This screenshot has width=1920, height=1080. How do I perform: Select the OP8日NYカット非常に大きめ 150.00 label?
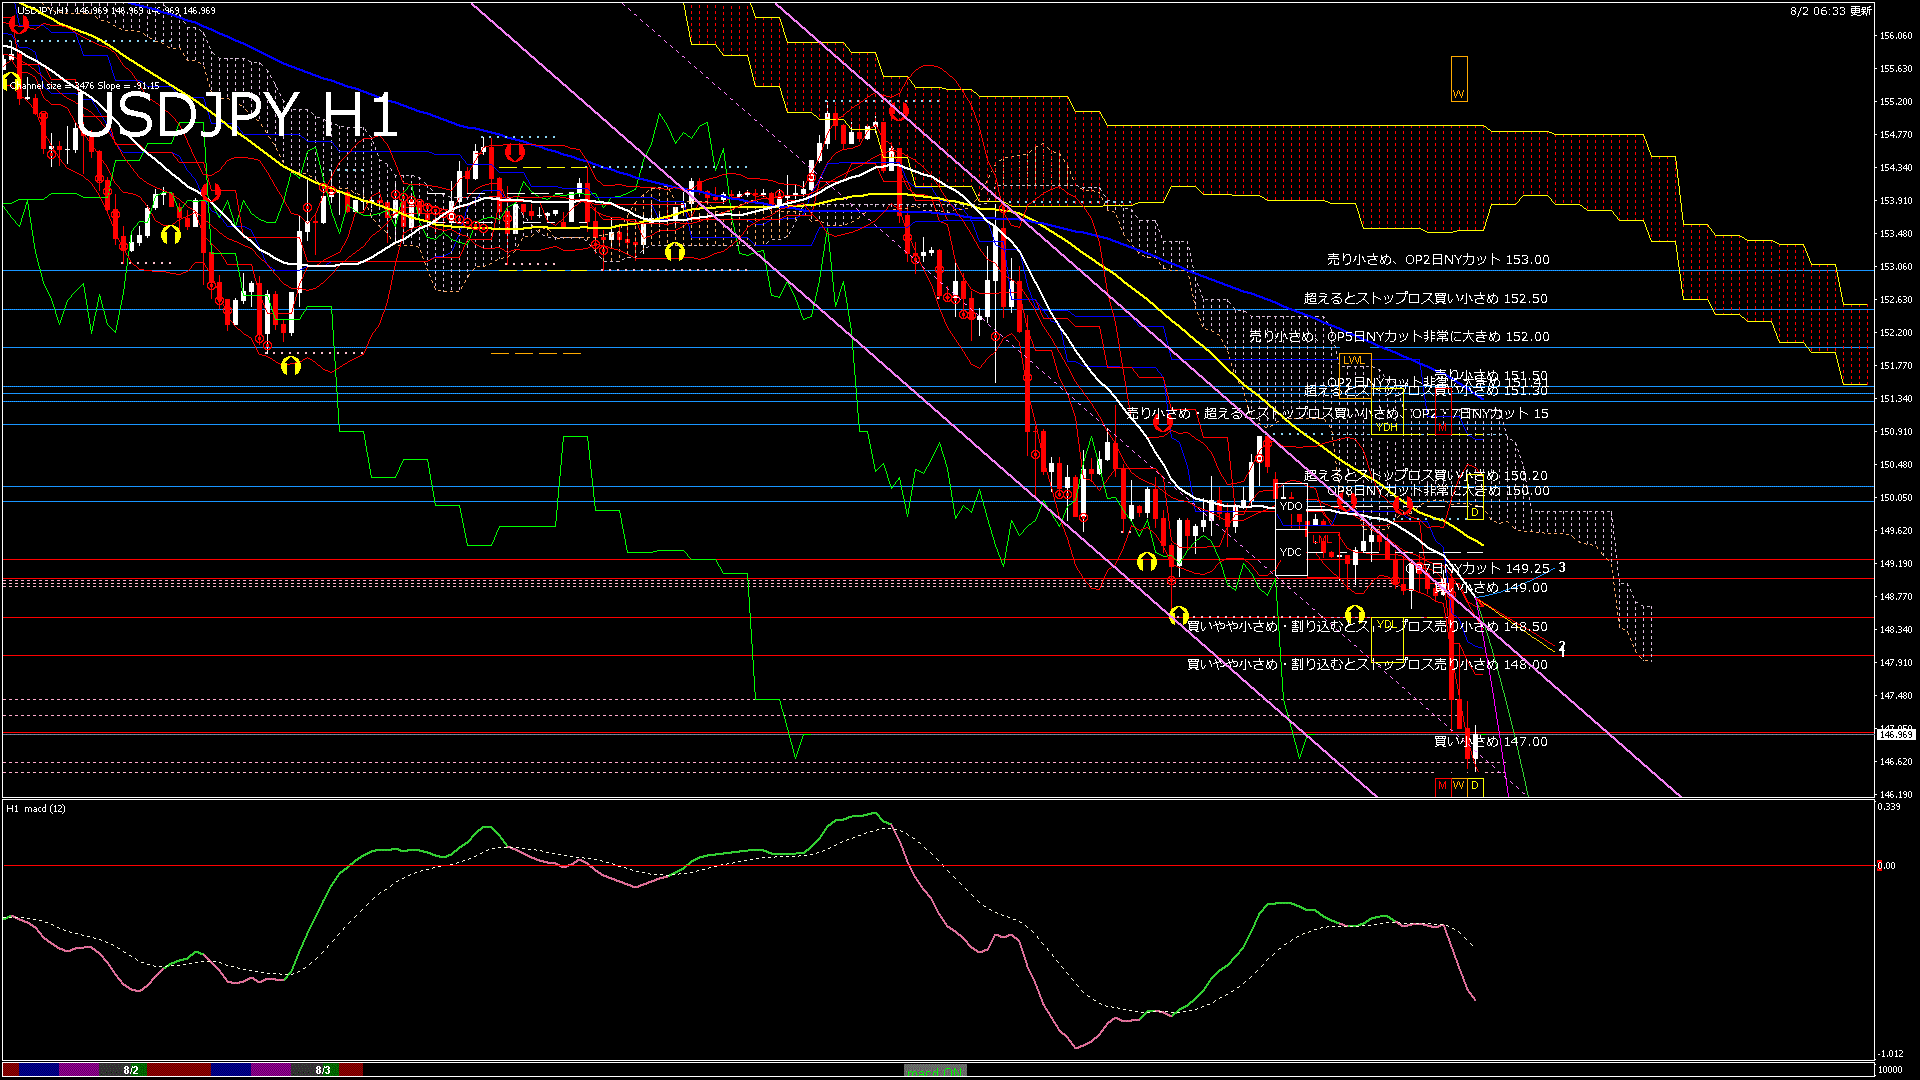pos(1438,491)
